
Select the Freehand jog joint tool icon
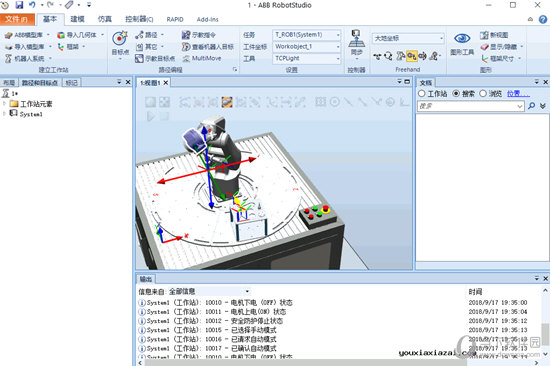(400, 56)
